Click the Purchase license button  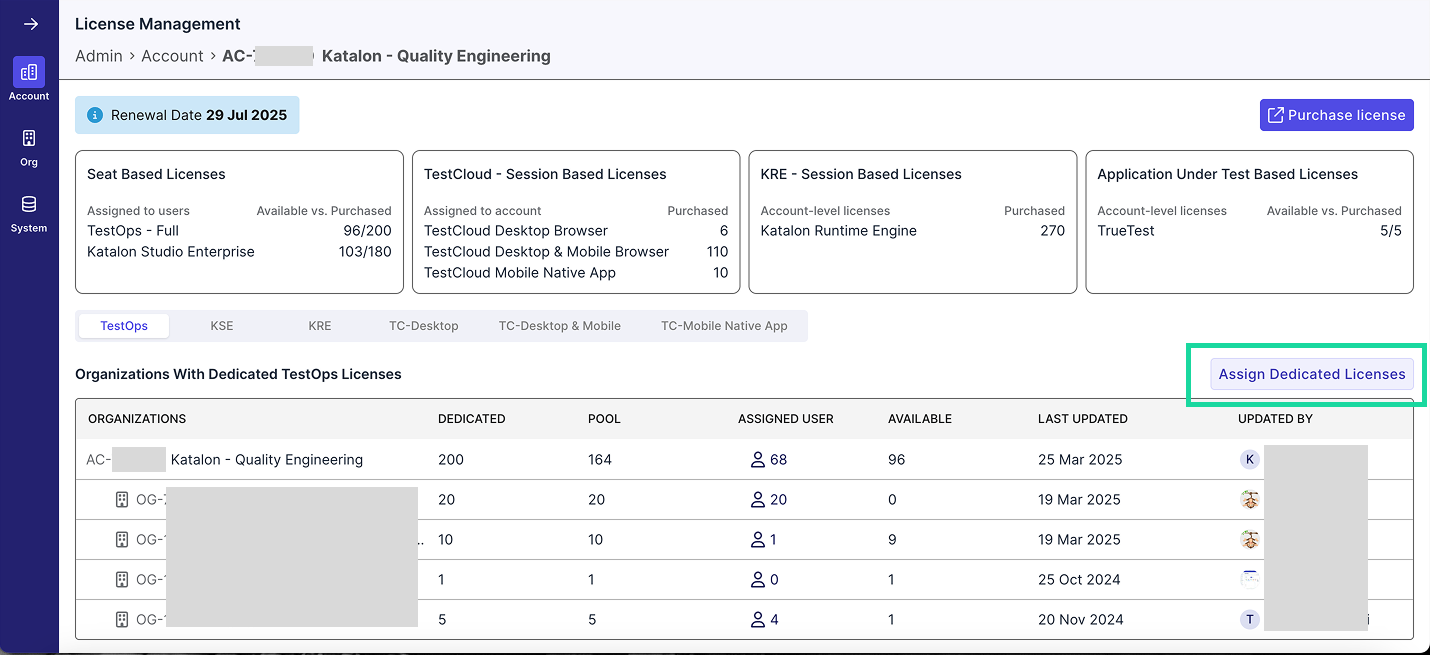point(1336,115)
